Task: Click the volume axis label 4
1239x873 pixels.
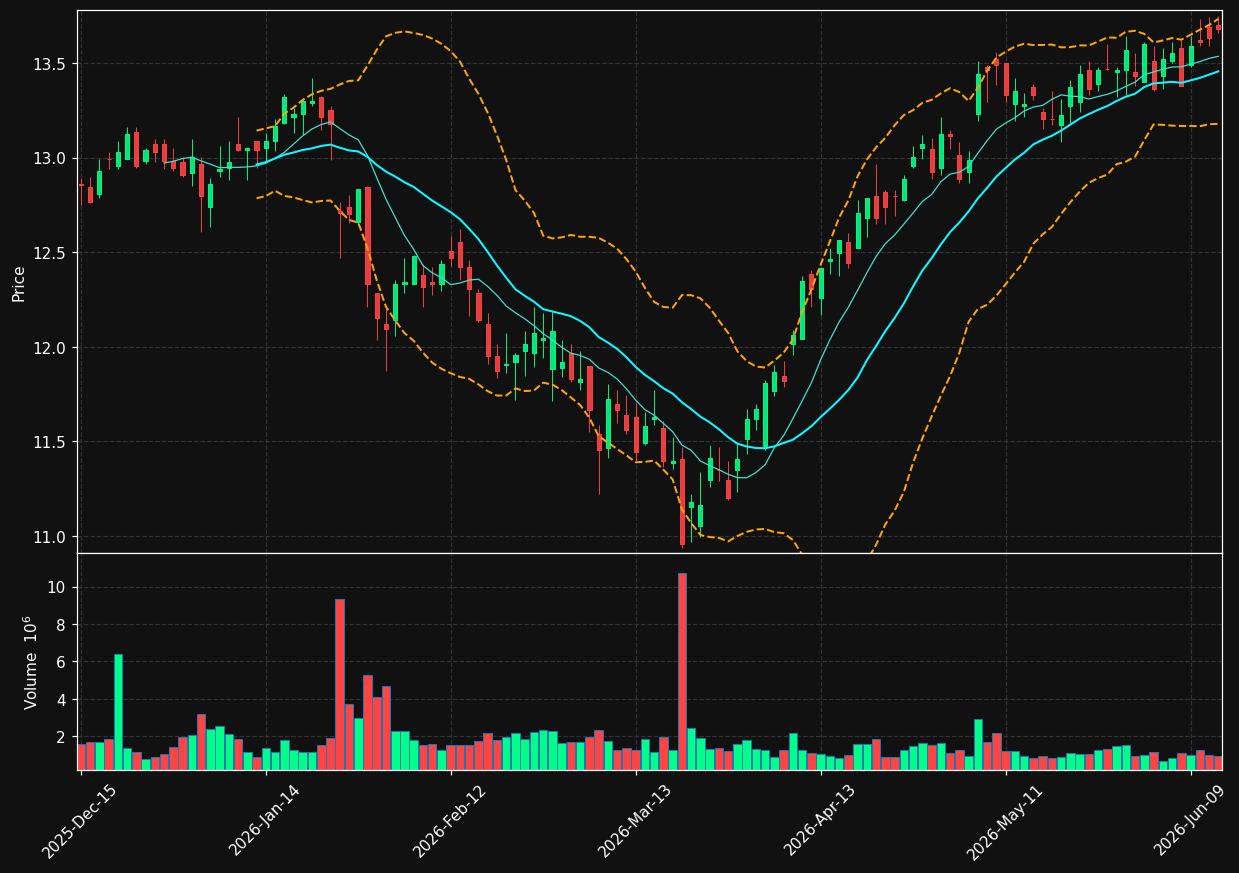Action: pyautogui.click(x=62, y=700)
